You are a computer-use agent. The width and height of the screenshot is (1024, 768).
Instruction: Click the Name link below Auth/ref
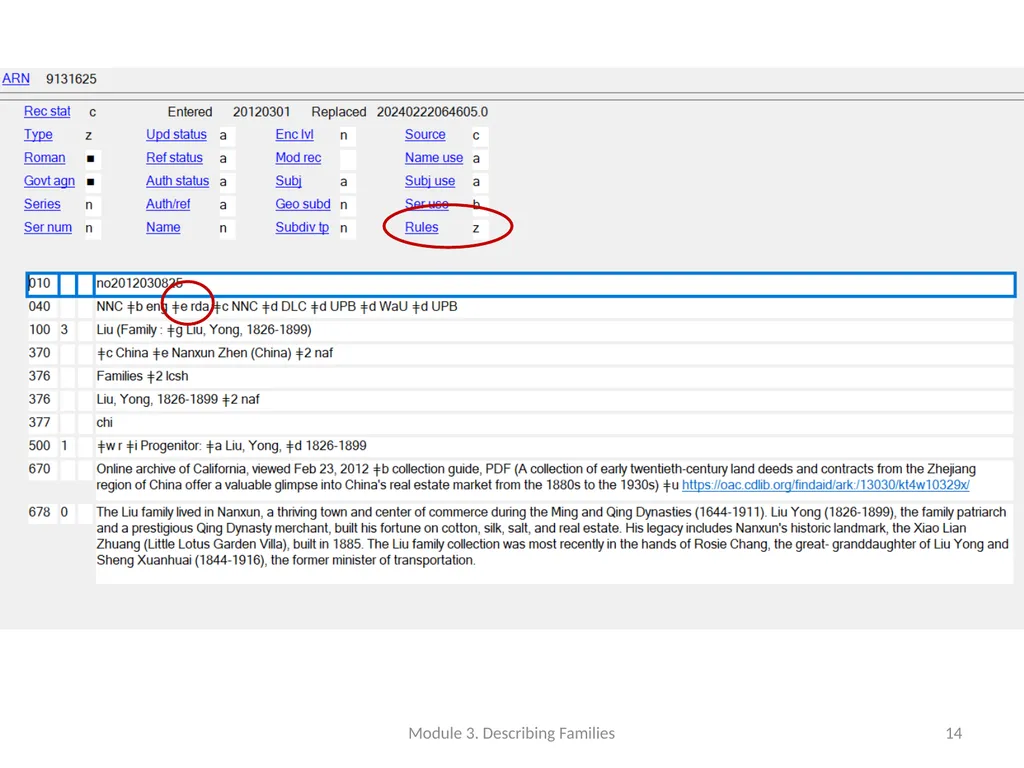tap(163, 227)
